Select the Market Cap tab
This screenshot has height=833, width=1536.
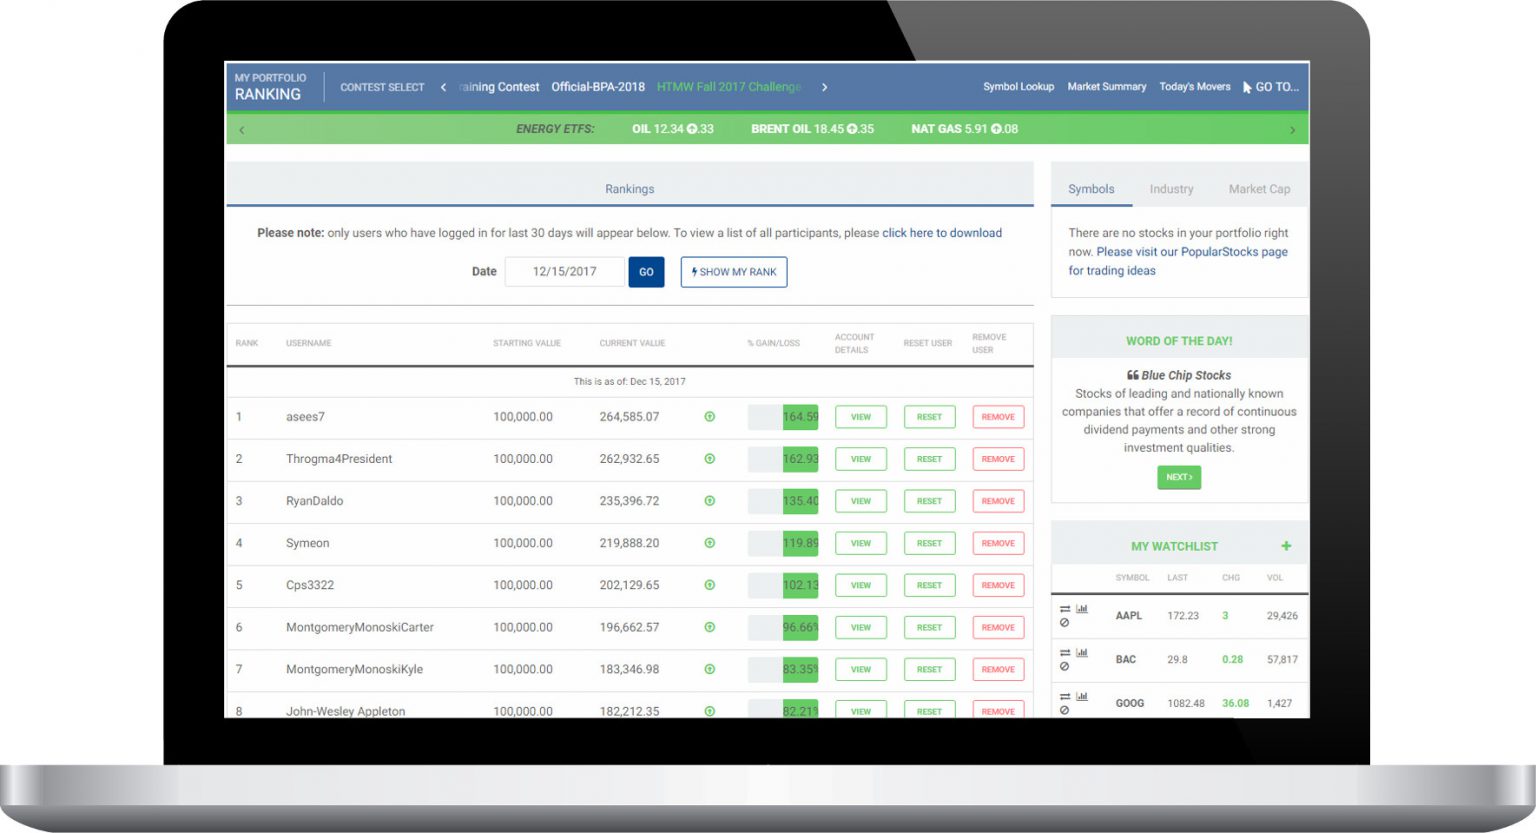point(1259,189)
